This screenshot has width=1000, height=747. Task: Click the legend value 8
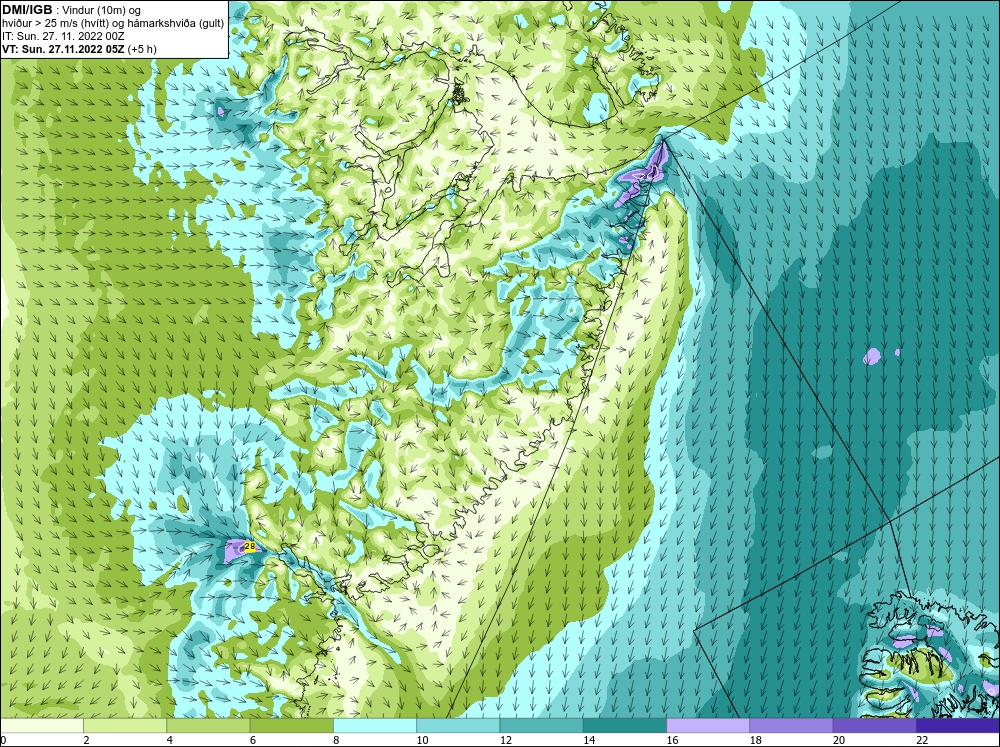[337, 740]
